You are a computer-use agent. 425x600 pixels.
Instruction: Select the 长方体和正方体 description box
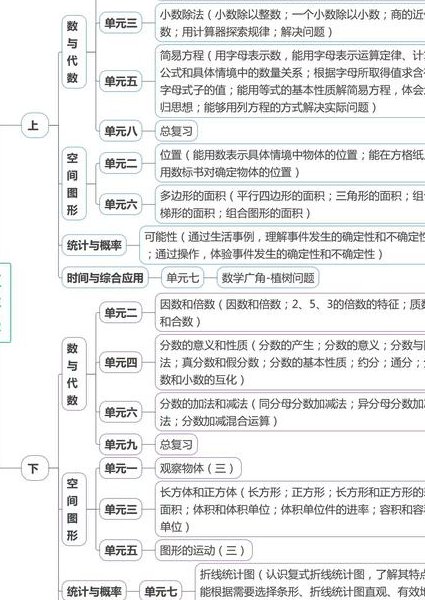coord(290,509)
